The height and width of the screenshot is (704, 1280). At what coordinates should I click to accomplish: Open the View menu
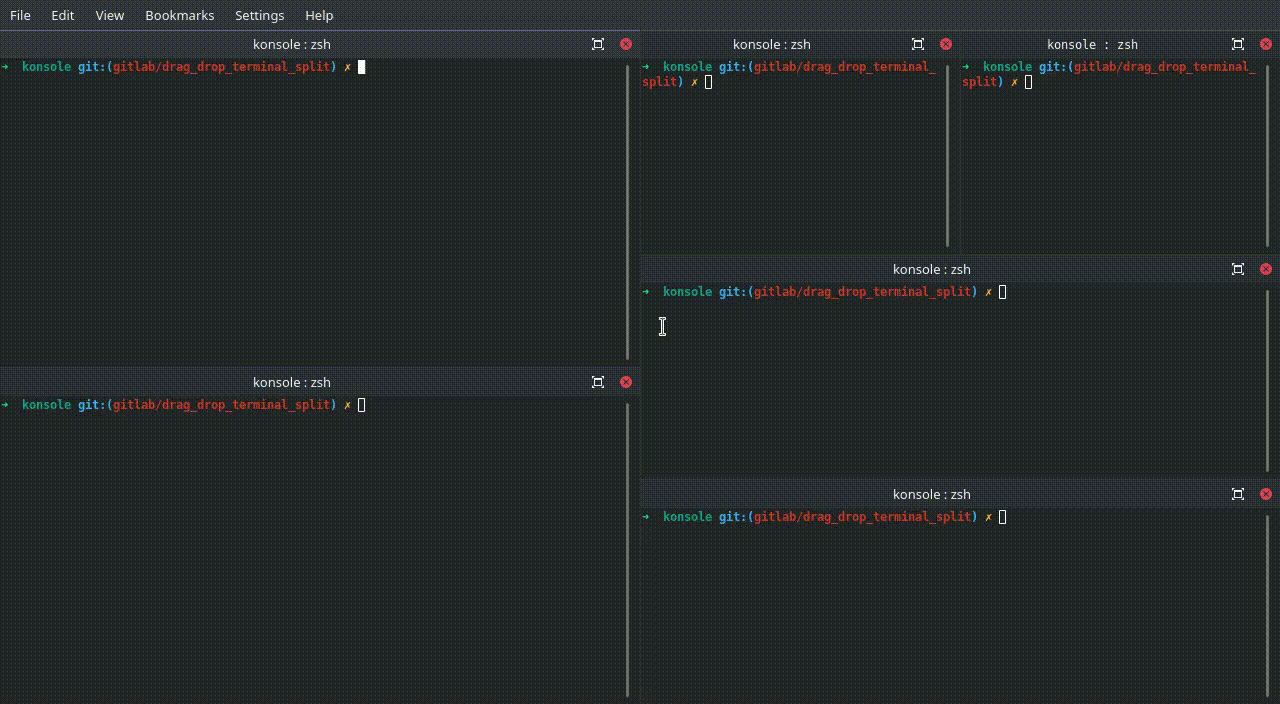click(110, 15)
